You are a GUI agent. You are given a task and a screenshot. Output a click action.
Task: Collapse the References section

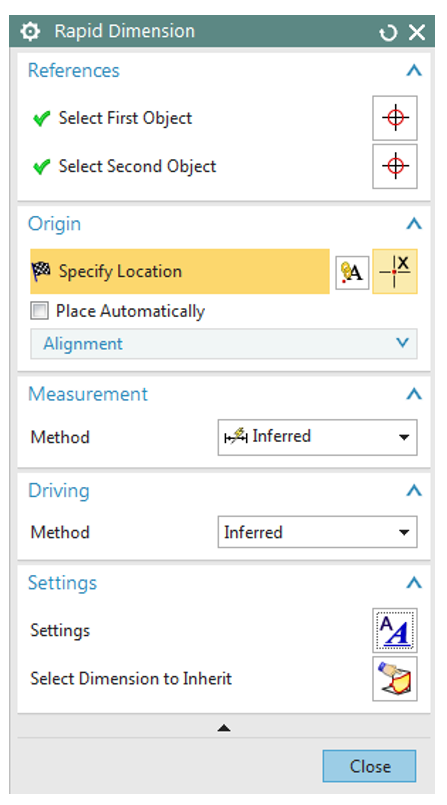pyautogui.click(x=414, y=70)
